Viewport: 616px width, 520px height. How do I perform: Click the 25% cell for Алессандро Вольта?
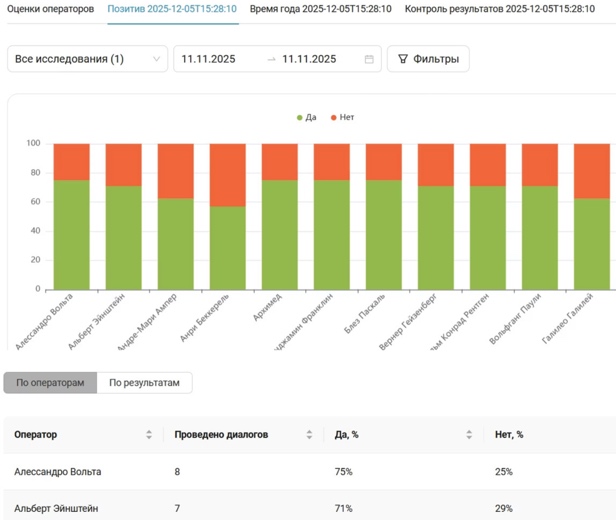pyautogui.click(x=504, y=471)
